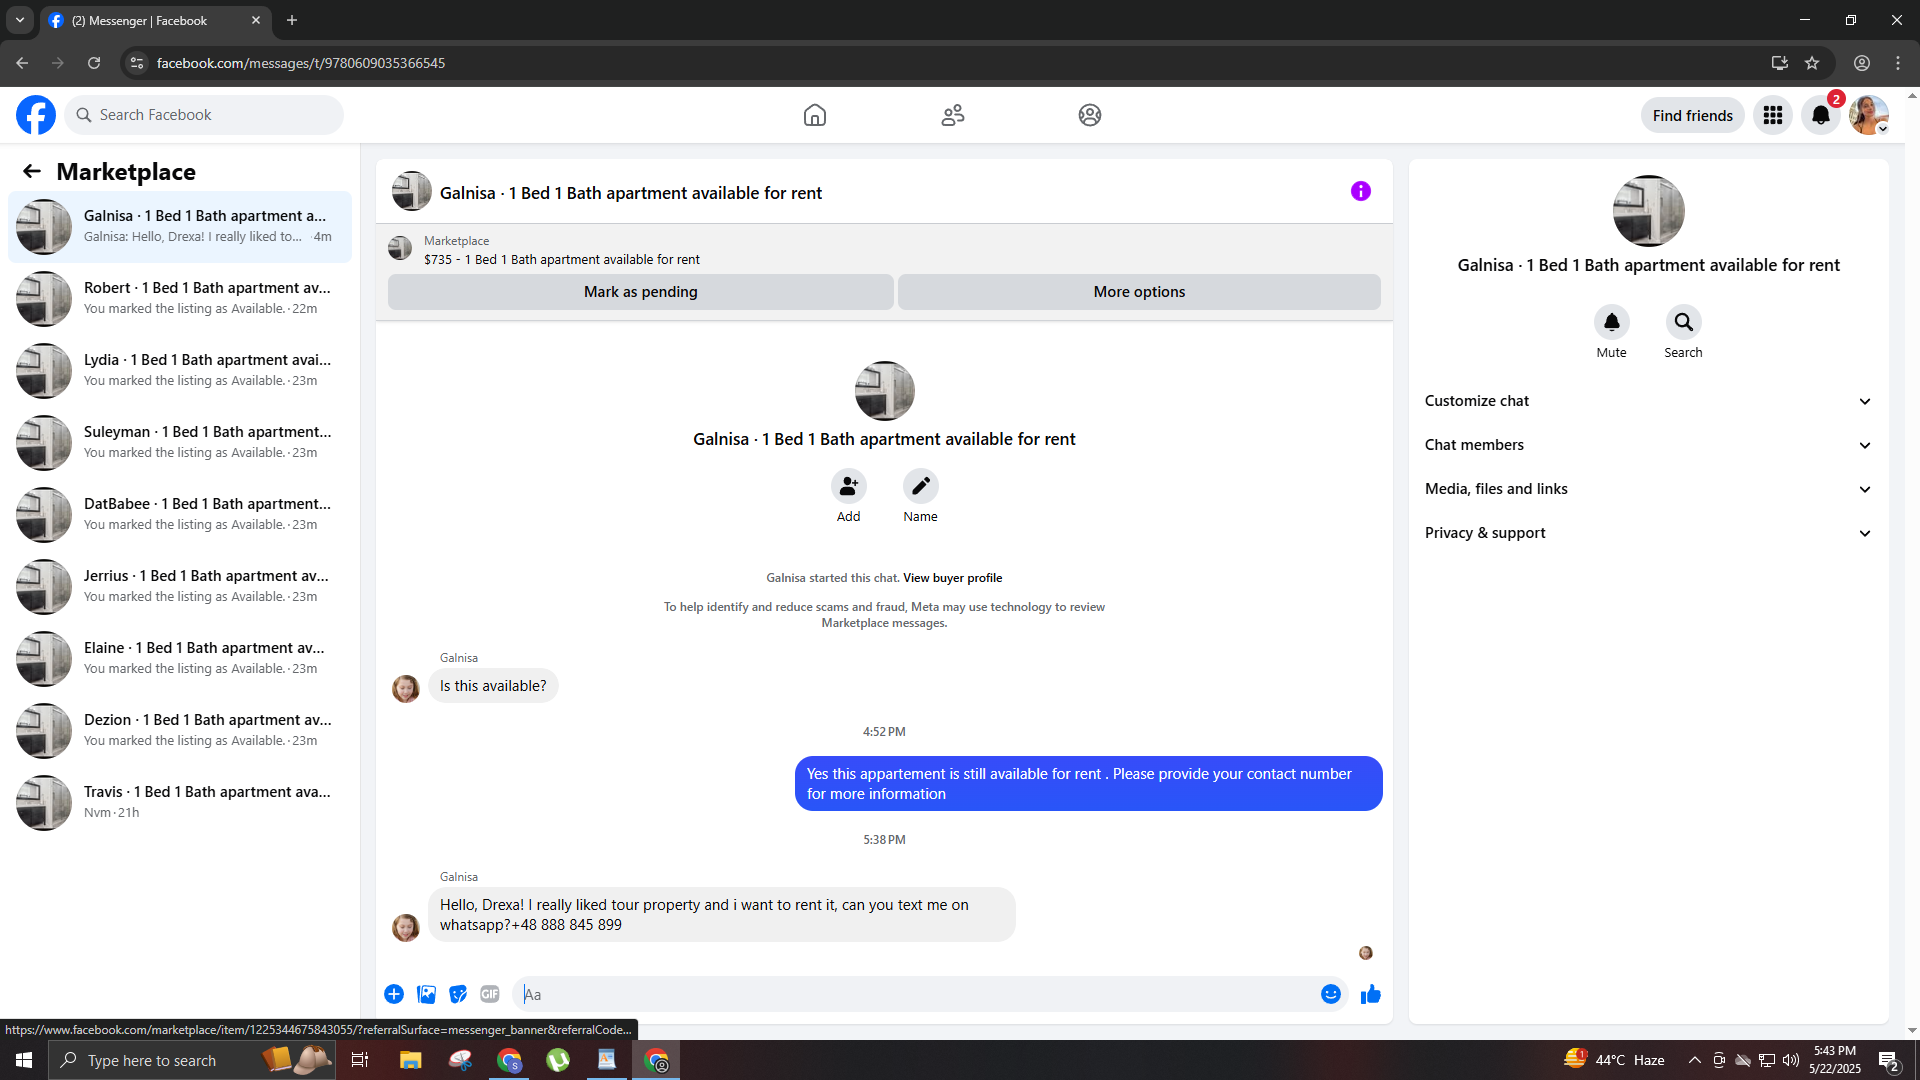The height and width of the screenshot is (1080, 1920).
Task: Mute the conversation with bell icon
Action: pos(1612,322)
